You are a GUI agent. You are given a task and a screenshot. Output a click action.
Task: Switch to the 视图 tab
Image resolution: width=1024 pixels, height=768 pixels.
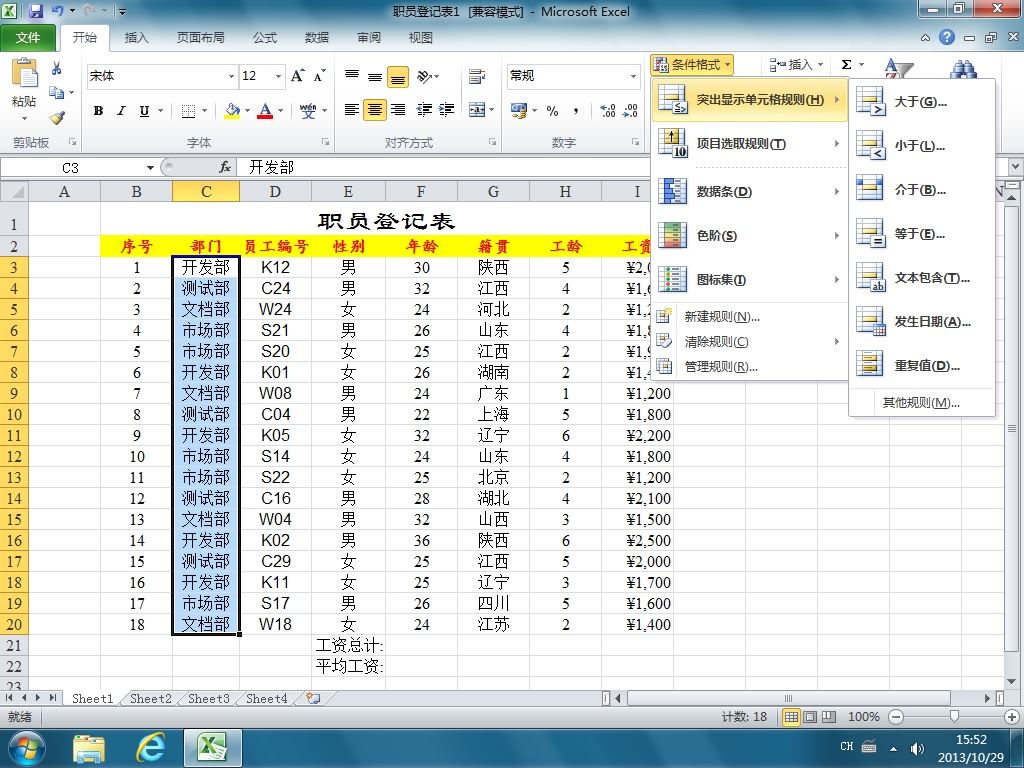click(421, 38)
